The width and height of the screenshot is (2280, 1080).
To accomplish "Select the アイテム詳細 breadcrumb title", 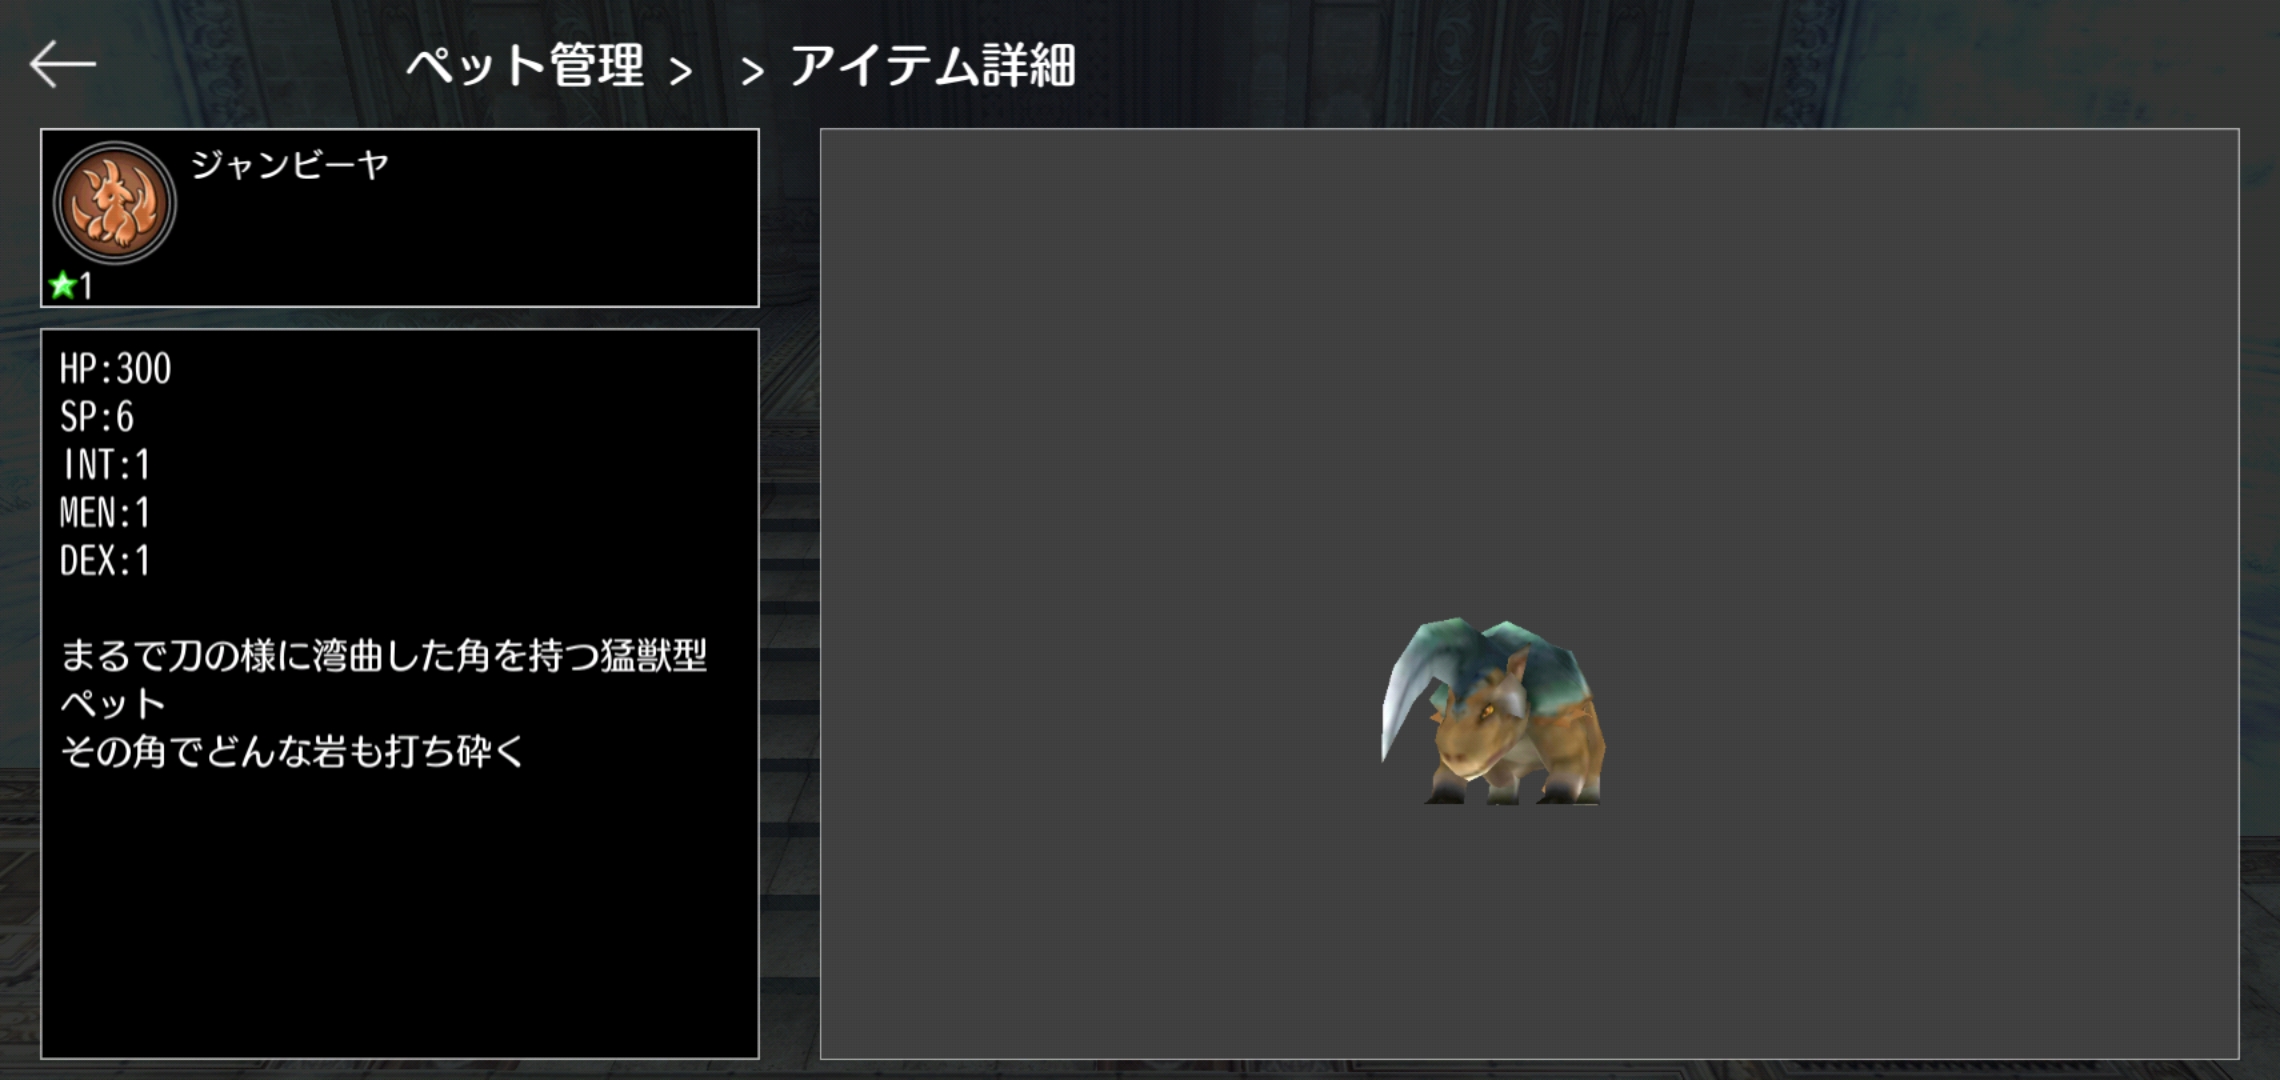I will pos(932,66).
